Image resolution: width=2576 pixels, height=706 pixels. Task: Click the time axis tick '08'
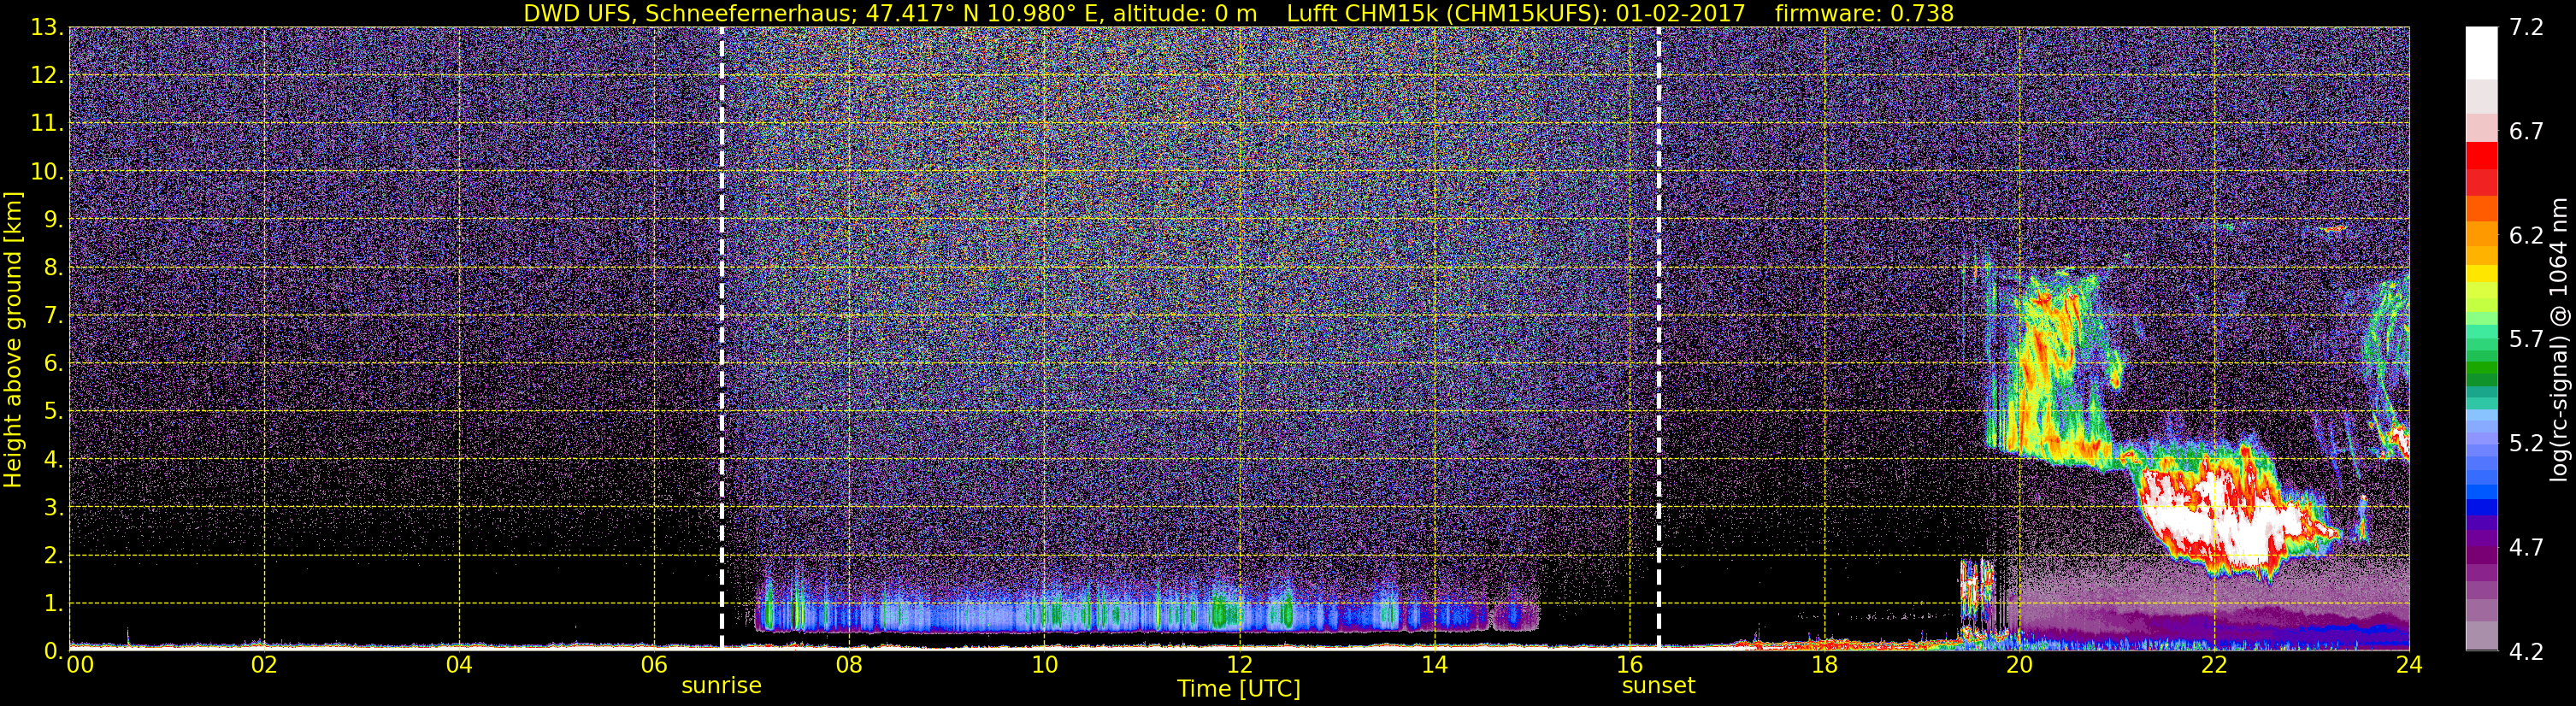(x=849, y=665)
